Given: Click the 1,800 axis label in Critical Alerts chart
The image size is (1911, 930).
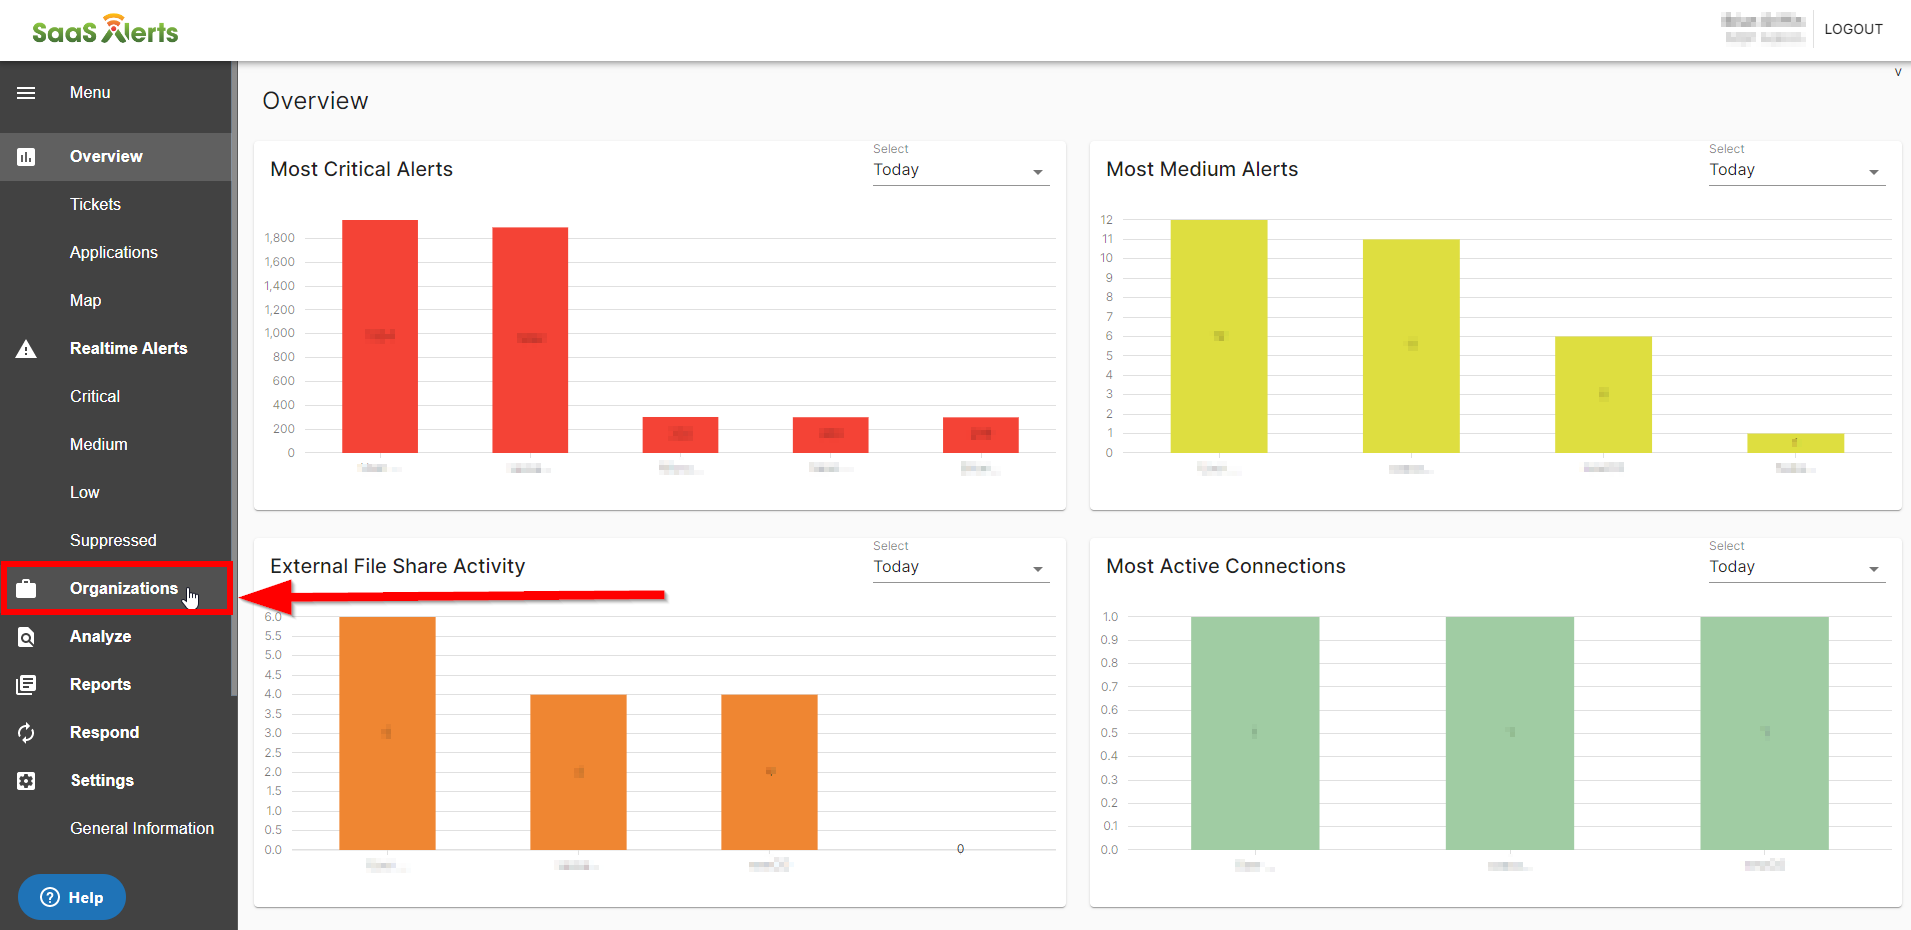Looking at the screenshot, I should tap(280, 238).
